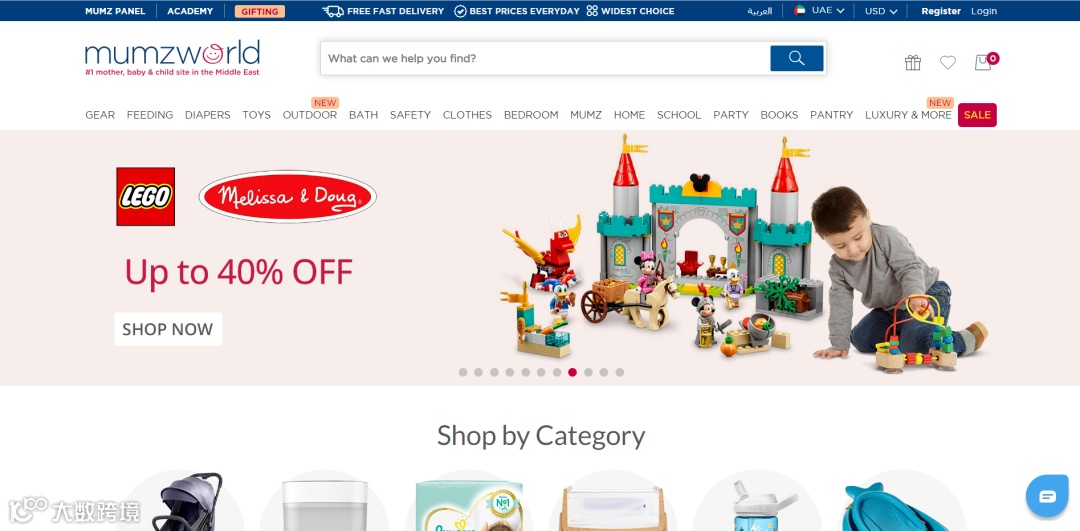Open the live chat bubble icon
This screenshot has width=1080, height=531.
point(1047,496)
